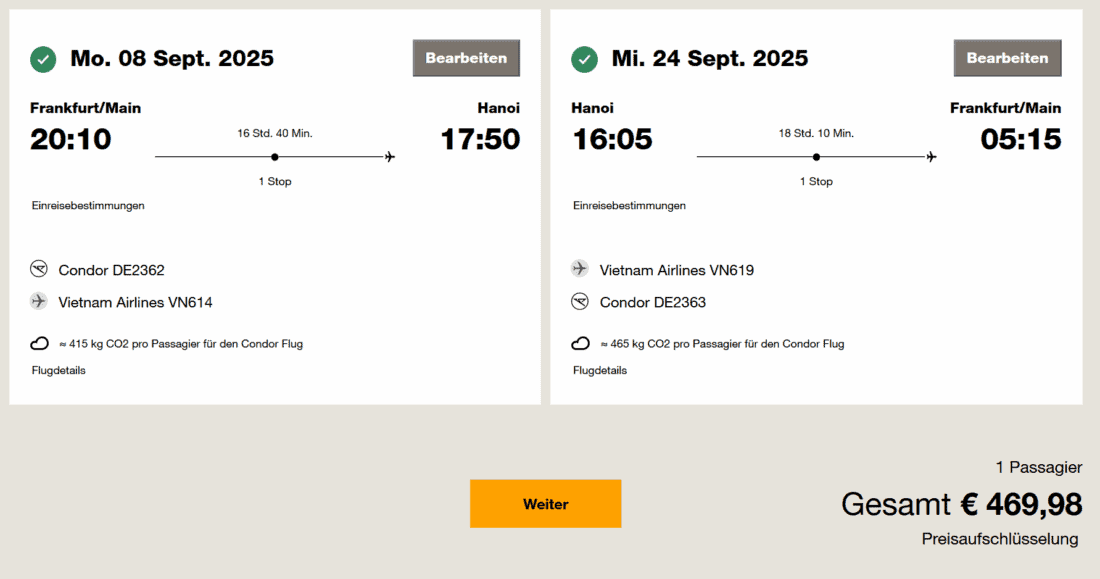1100x579 pixels.
Task: Click the Condor logo icon beside DE2362
Action: pos(39,269)
